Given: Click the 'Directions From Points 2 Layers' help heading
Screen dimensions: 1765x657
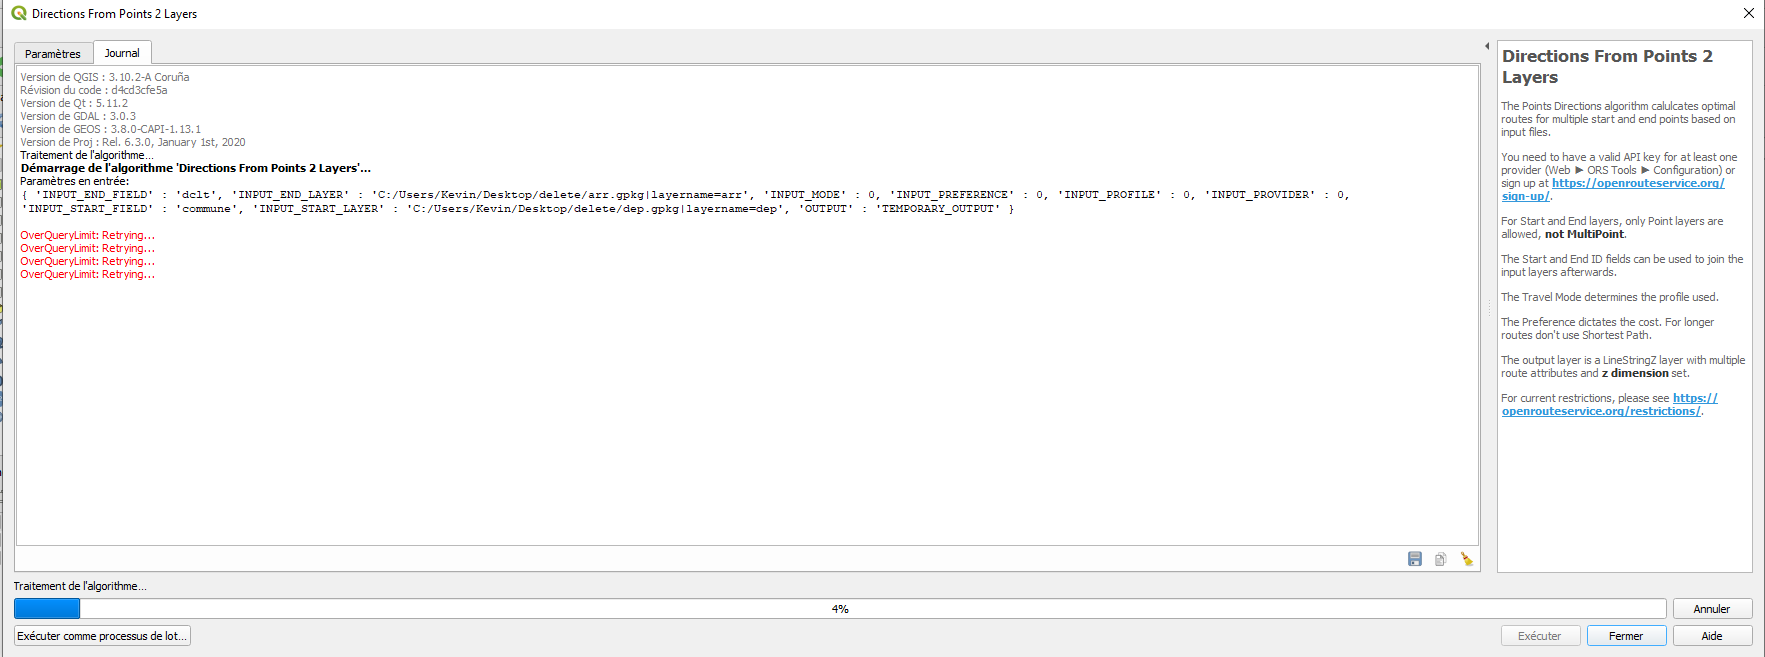Looking at the screenshot, I should click(x=1607, y=66).
